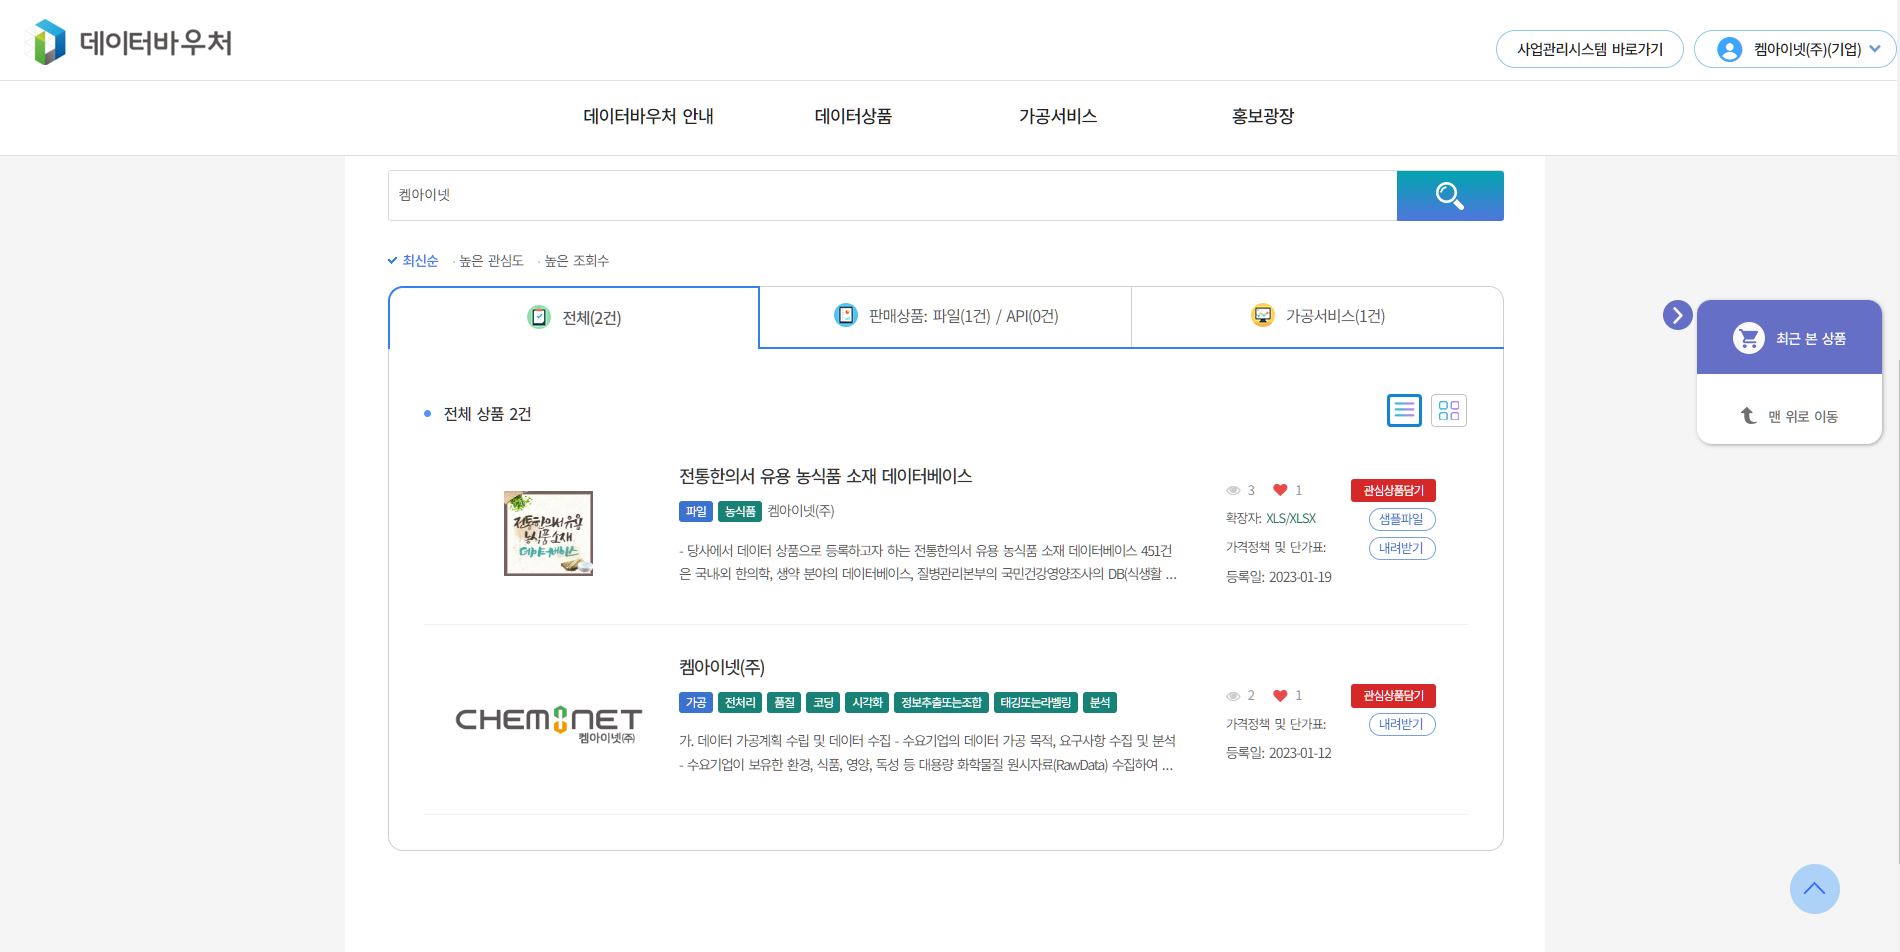The height and width of the screenshot is (952, 1900).
Task: Click 관심상품담기 for 전통한의서 product
Action: [x=1393, y=490]
